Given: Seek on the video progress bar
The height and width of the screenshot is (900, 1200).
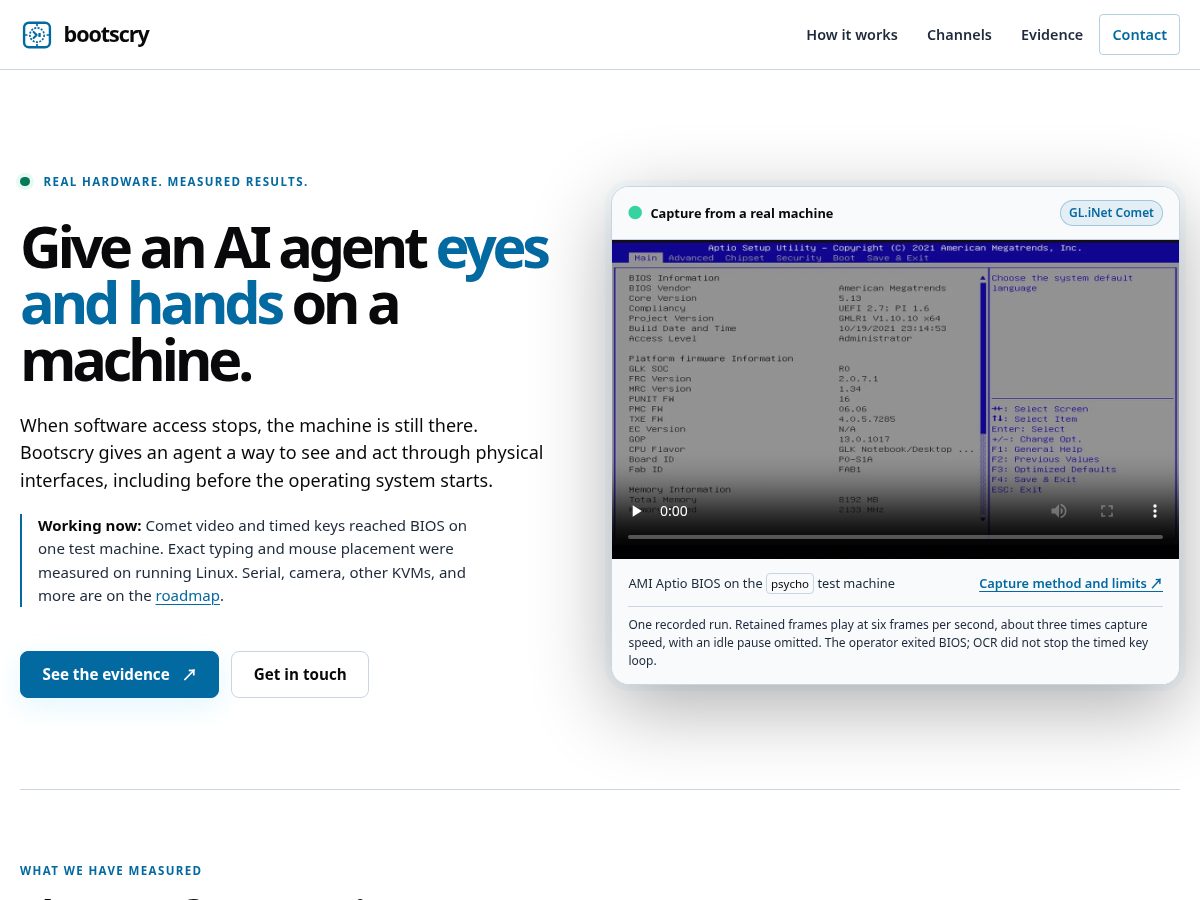Looking at the screenshot, I should click(x=895, y=537).
